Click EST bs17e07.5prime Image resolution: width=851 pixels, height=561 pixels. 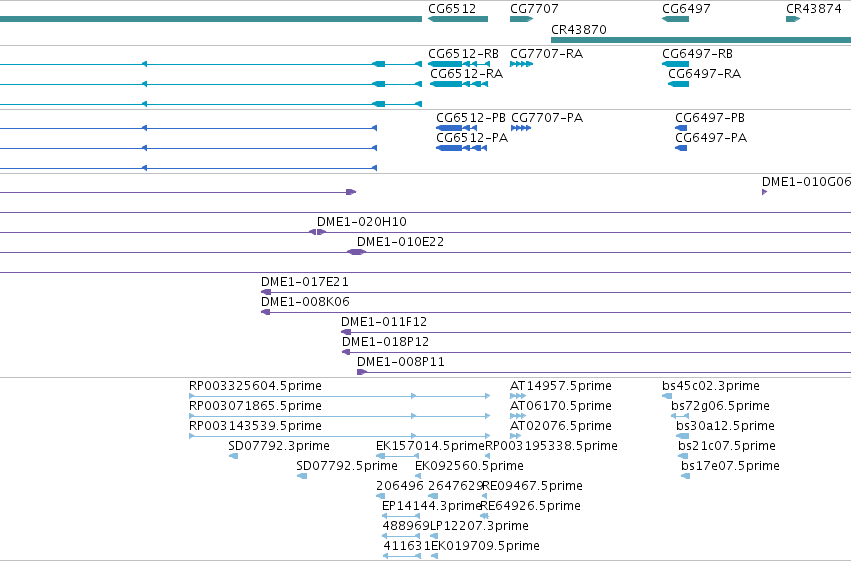[730, 466]
